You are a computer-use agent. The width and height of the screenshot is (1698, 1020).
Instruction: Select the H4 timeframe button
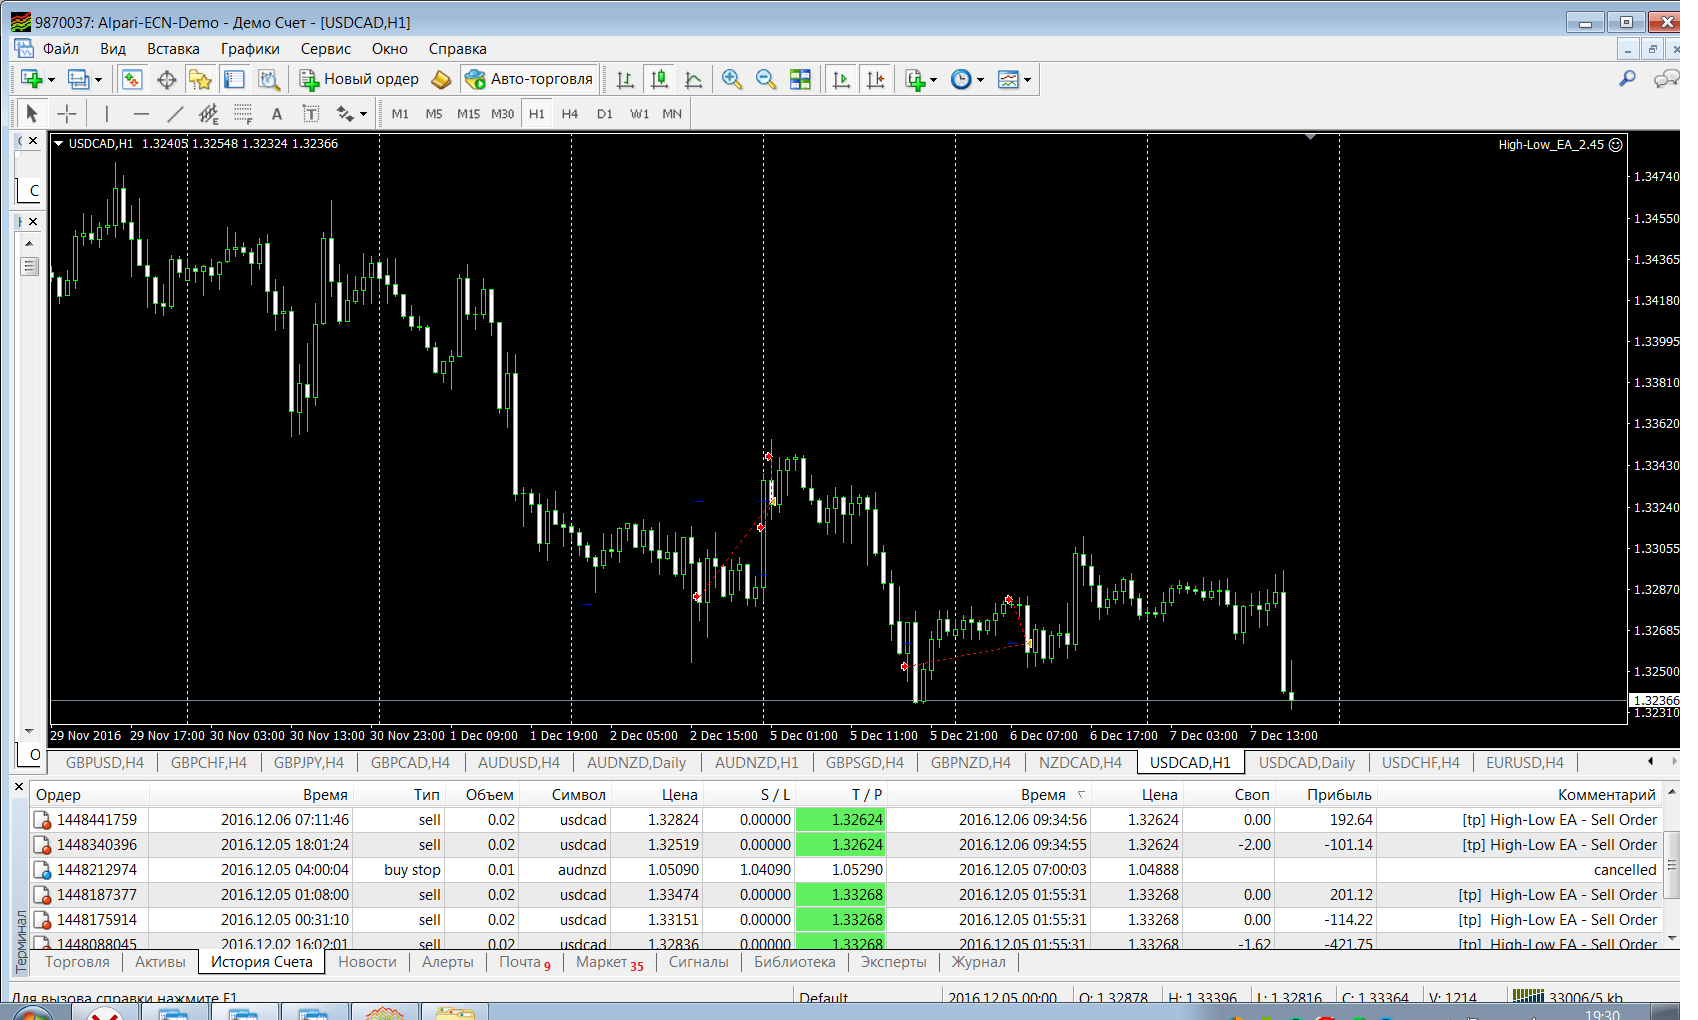click(570, 114)
